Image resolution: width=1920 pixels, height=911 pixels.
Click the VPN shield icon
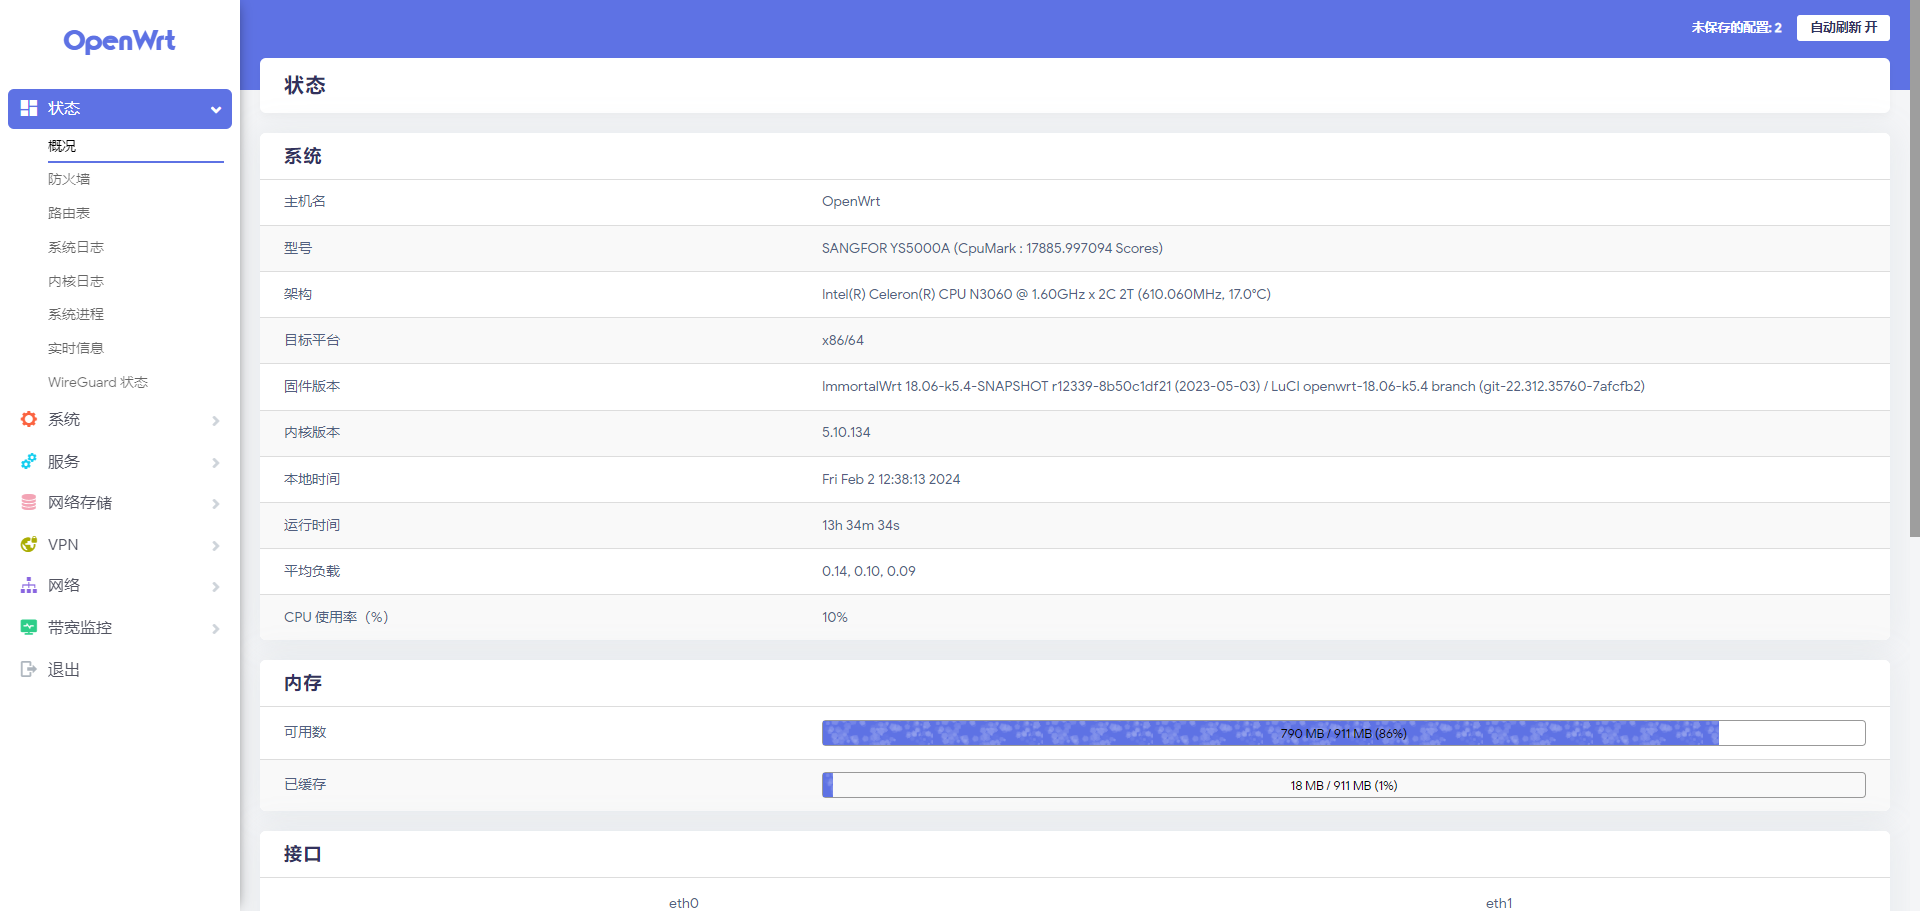(x=29, y=545)
